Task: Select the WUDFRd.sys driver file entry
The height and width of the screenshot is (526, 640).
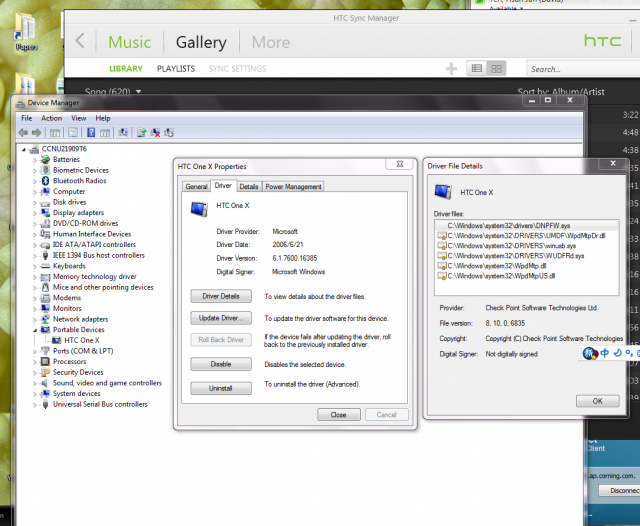Action: (527, 256)
